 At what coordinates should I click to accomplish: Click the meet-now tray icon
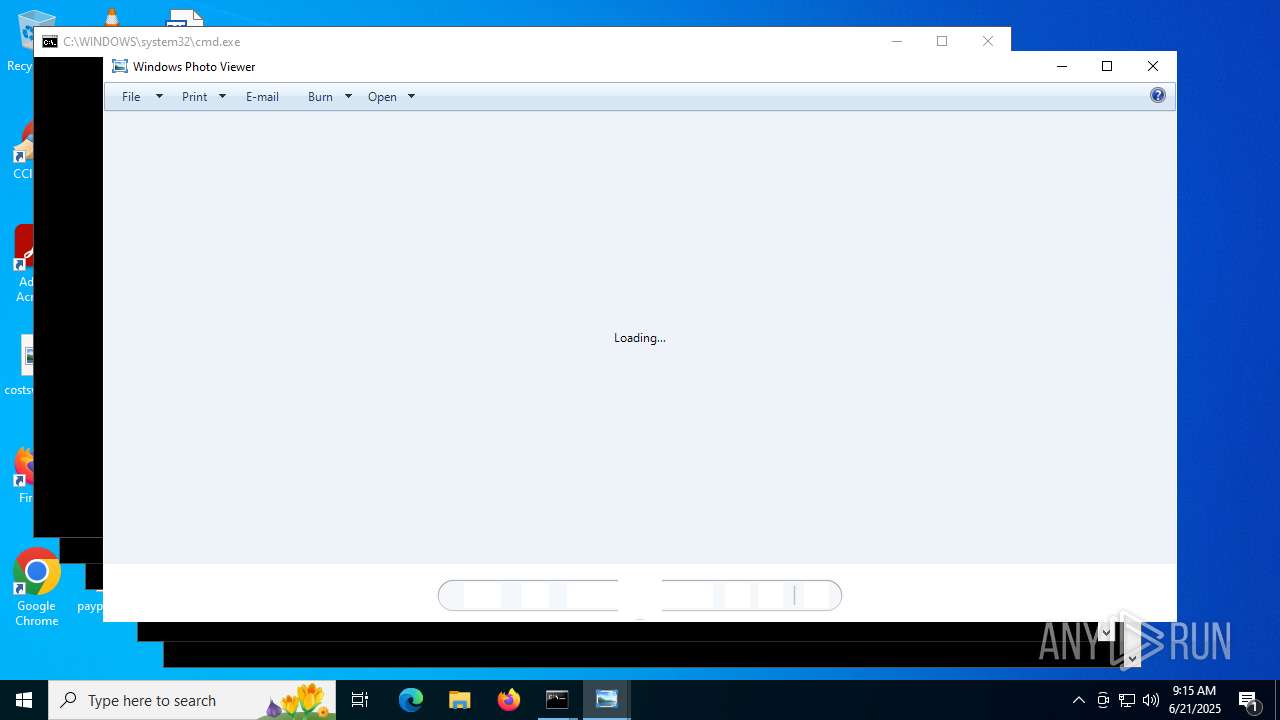pyautogui.click(x=1103, y=700)
